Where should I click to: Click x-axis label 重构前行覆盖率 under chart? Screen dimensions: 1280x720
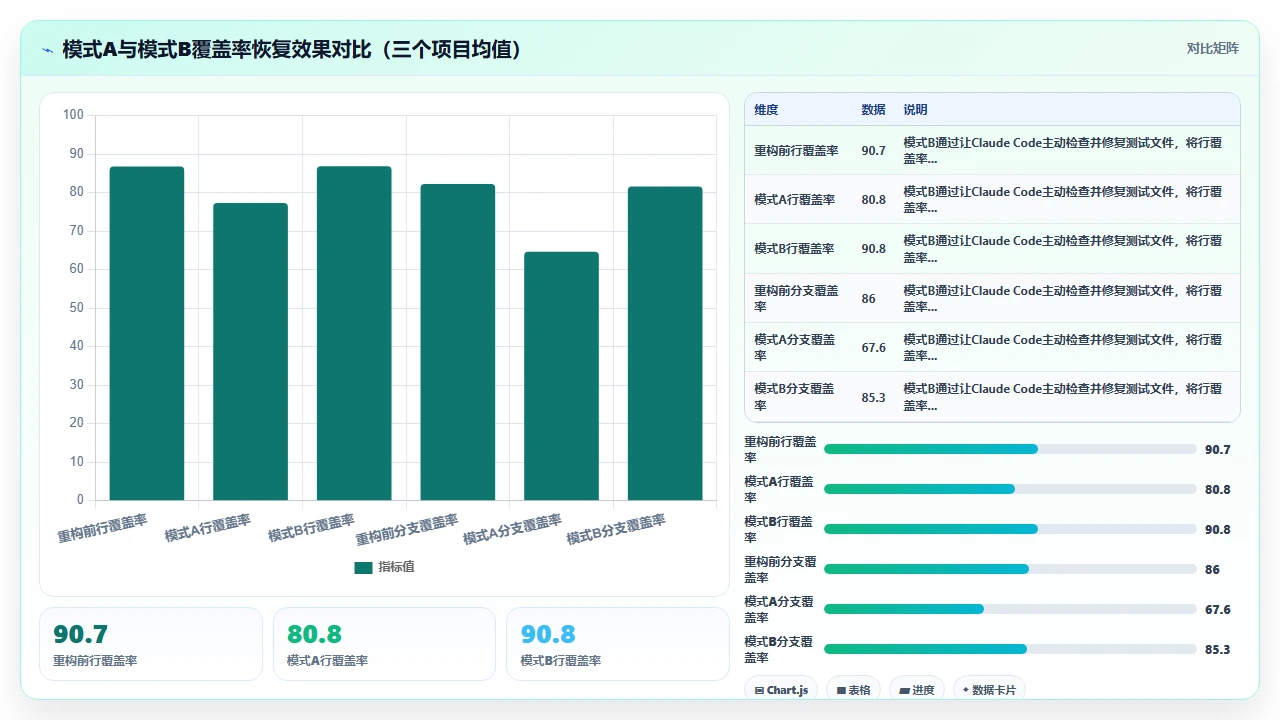pyautogui.click(x=102, y=528)
